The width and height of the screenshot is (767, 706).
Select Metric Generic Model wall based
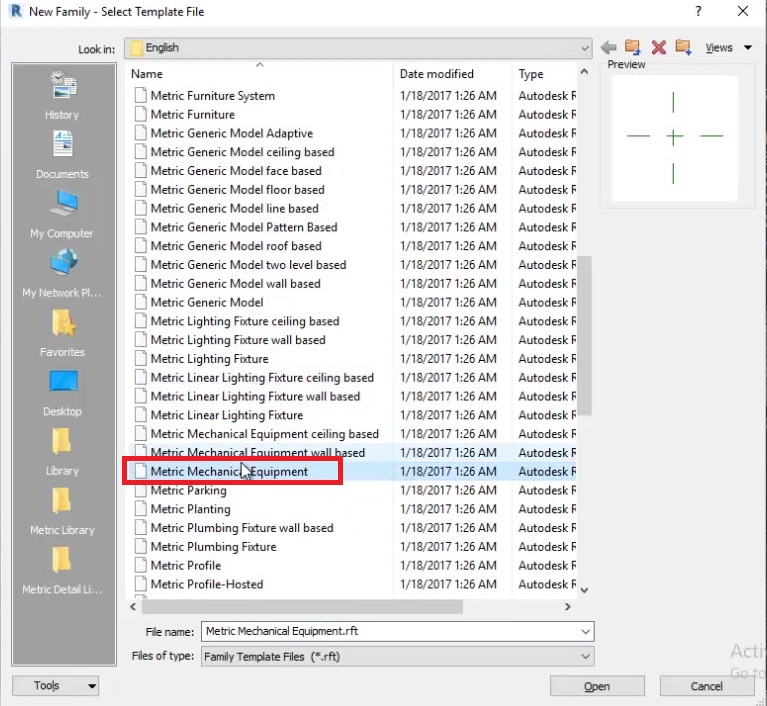pyautogui.click(x=235, y=284)
